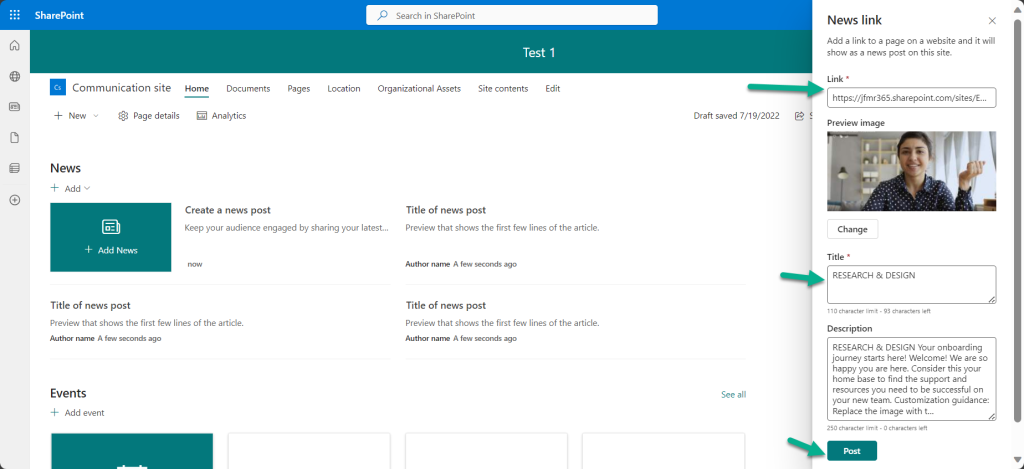Viewport: 1024px width, 469px height.
Task: Click the search magnifier icon
Action: coord(383,15)
